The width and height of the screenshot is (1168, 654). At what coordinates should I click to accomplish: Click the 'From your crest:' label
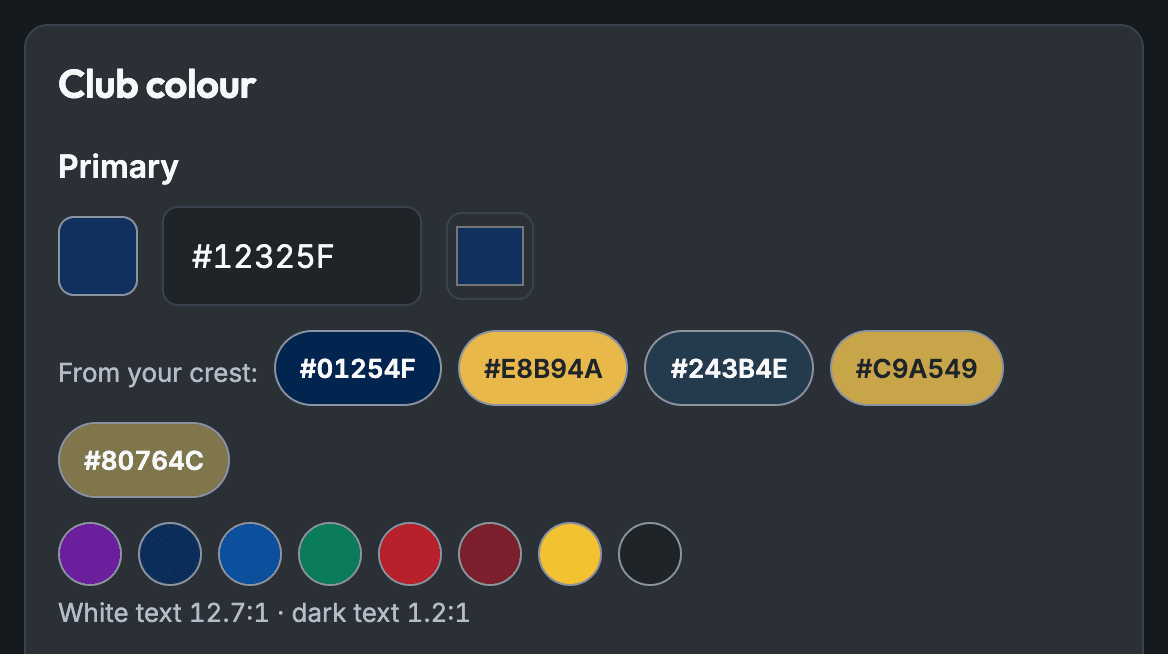point(158,372)
